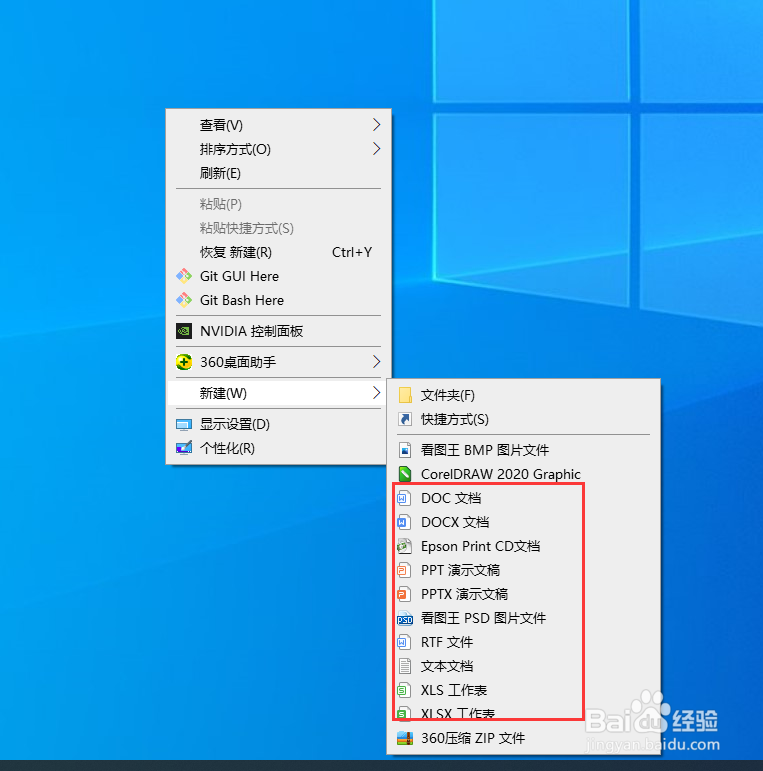The height and width of the screenshot is (771, 763).
Task: Expand the 新建(W) submenu arrow
Action: click(377, 393)
